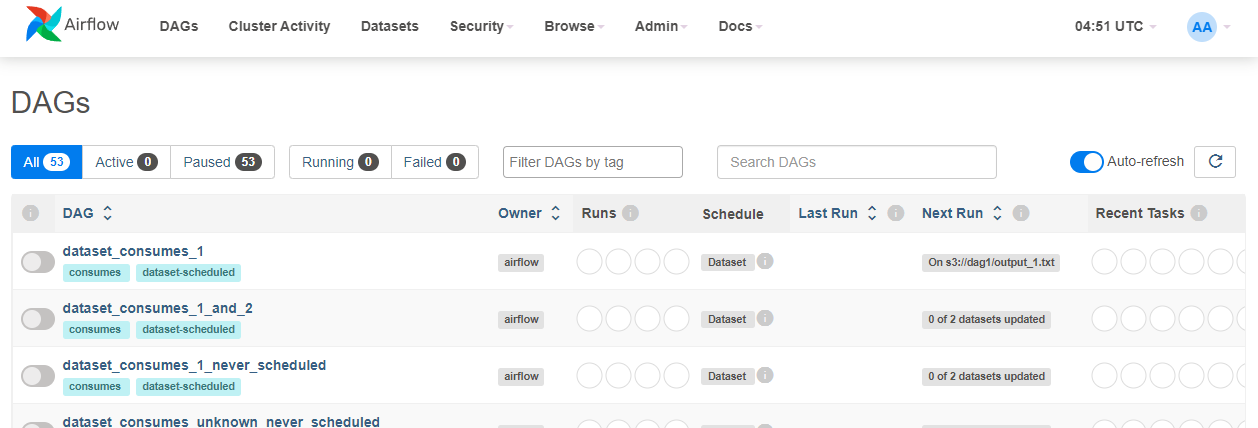Click info icon next to Recent Tasks
This screenshot has width=1258, height=428.
[1199, 213]
